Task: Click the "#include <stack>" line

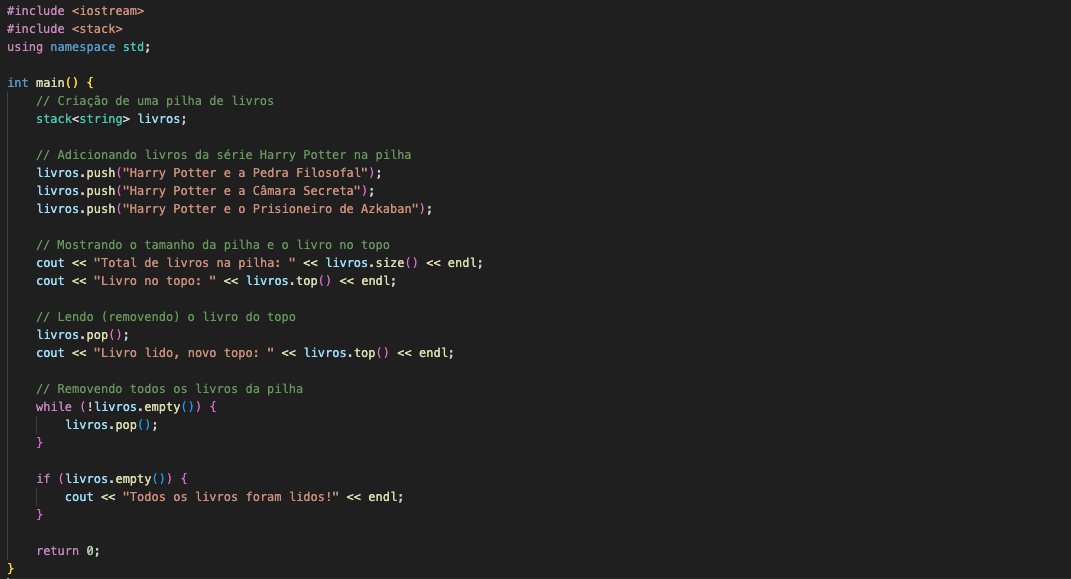Action: 65,29
